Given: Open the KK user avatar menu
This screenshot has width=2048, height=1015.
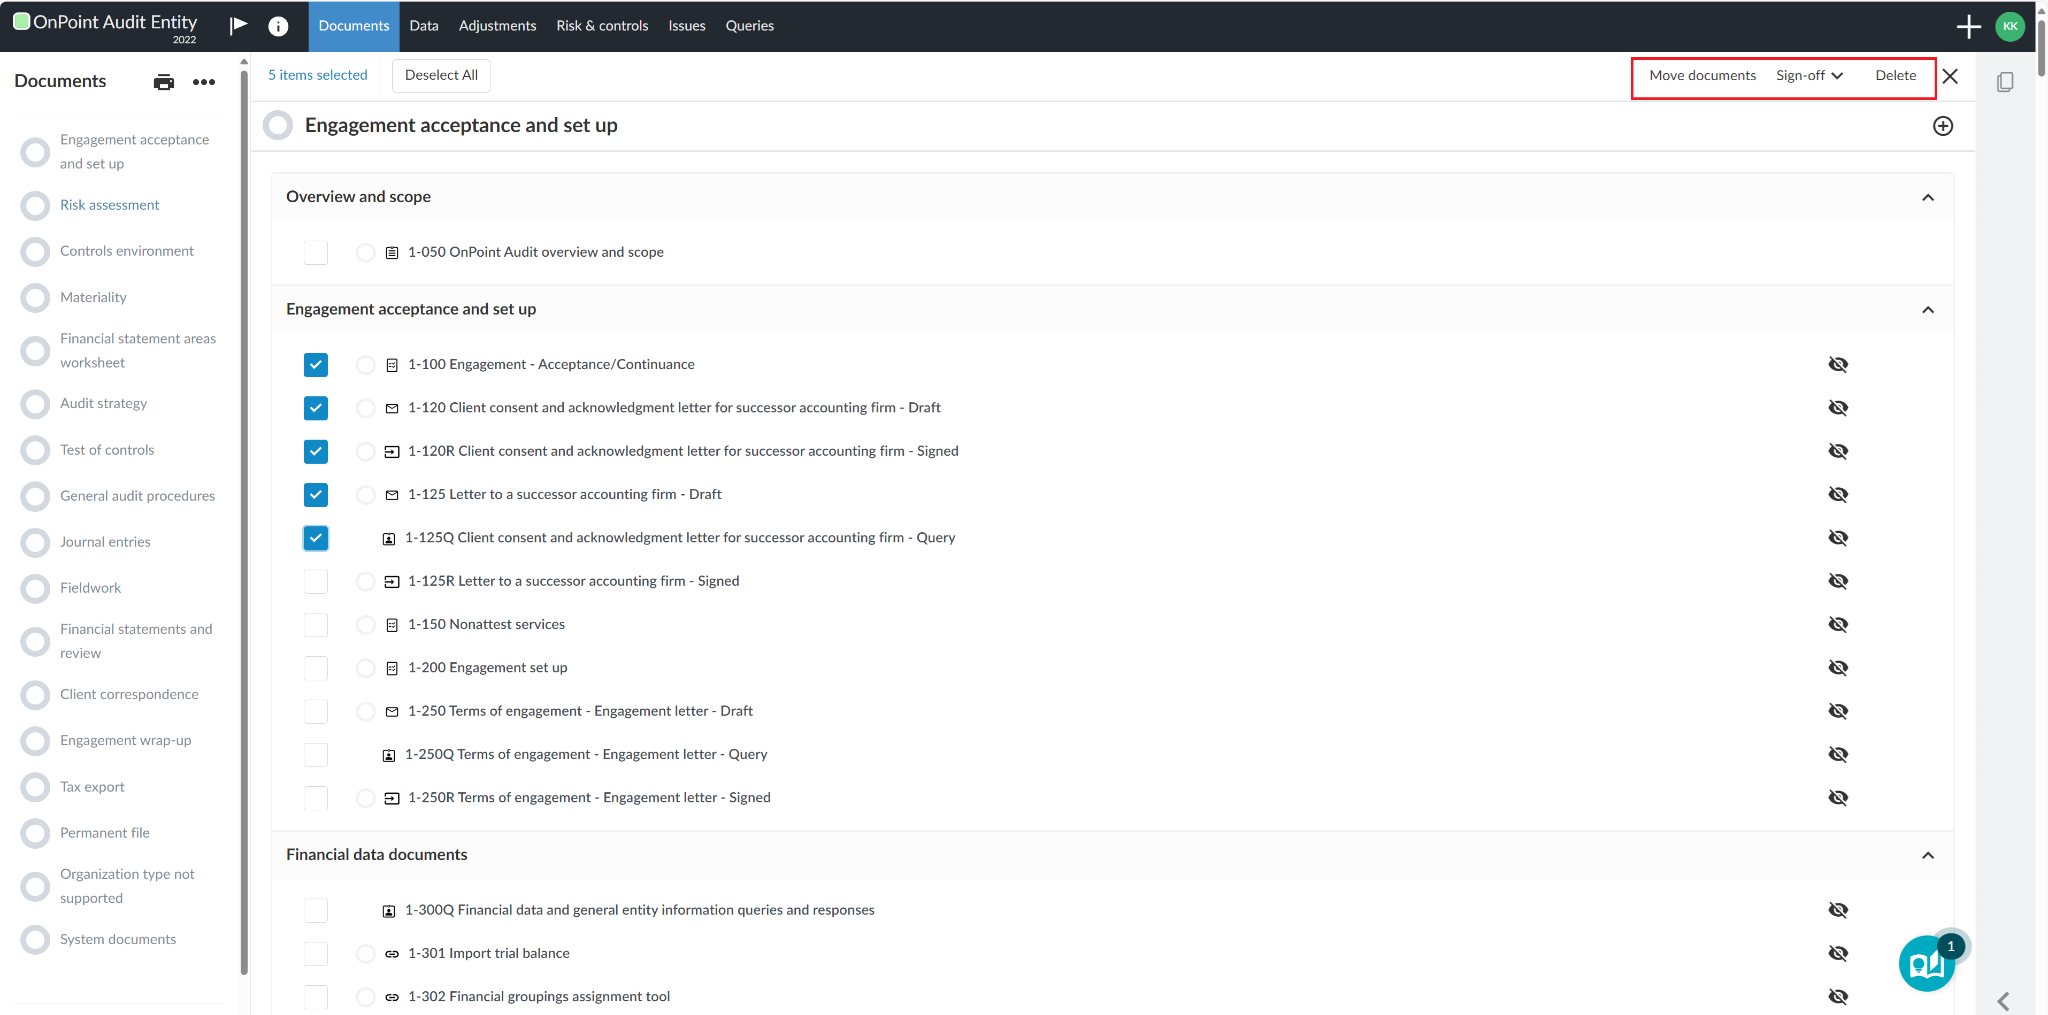Looking at the screenshot, I should click(x=2010, y=27).
